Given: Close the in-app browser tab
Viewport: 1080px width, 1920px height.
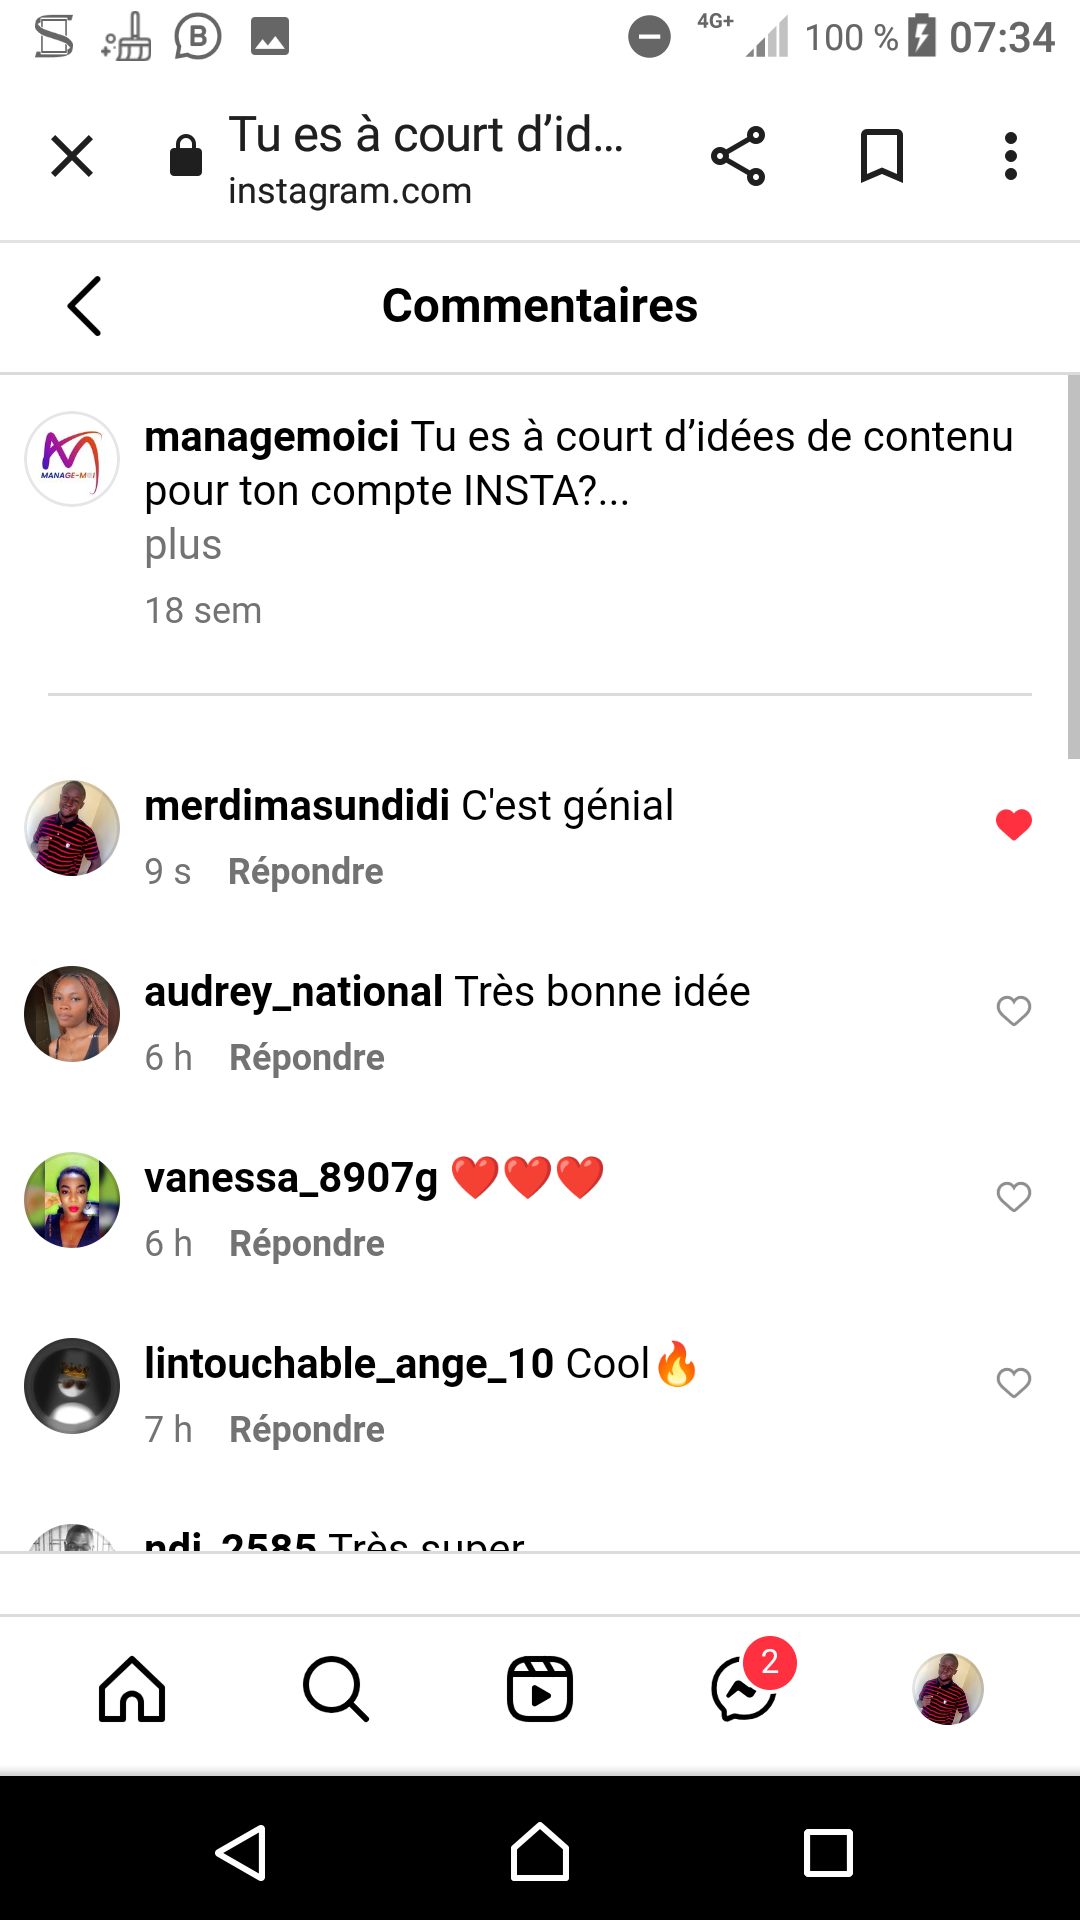Looking at the screenshot, I should click(72, 157).
